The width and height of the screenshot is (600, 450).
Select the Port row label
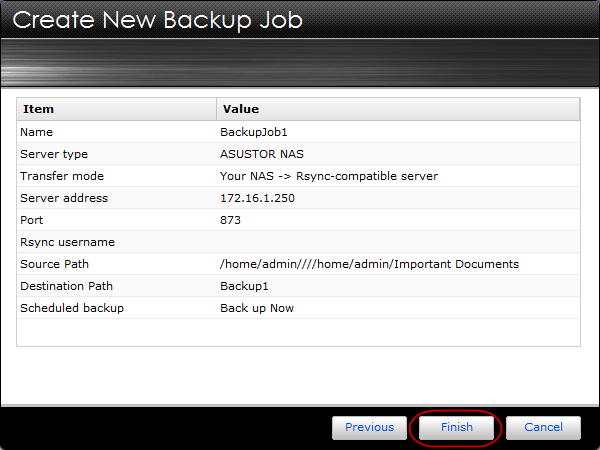click(31, 220)
